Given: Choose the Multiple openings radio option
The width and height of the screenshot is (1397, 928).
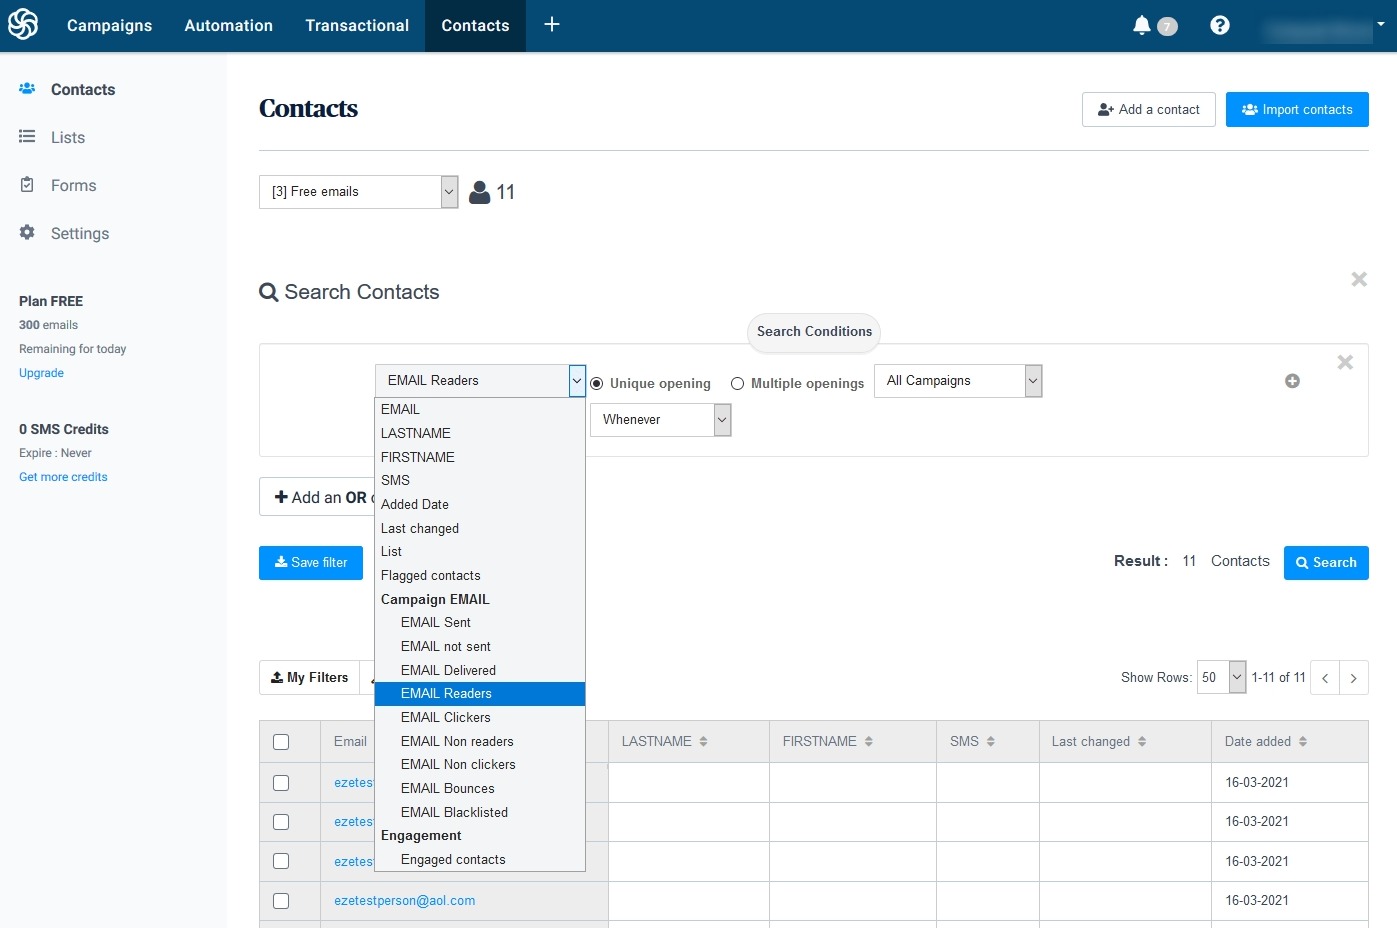Looking at the screenshot, I should 737,384.
